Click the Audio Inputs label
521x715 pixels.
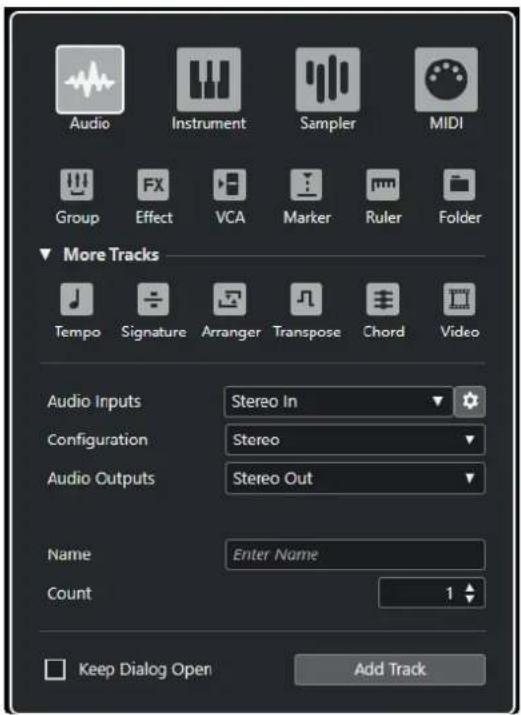[94, 402]
